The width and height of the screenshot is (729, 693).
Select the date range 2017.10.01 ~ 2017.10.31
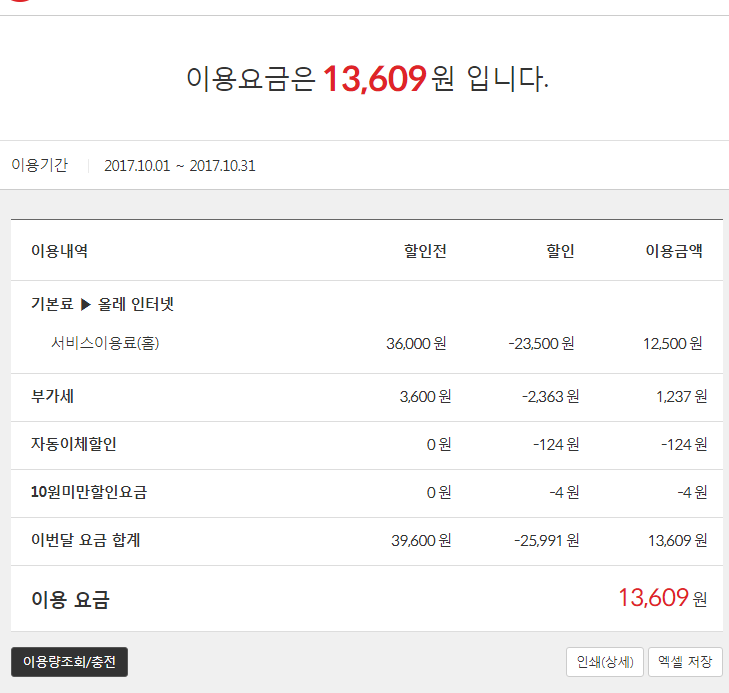point(179,166)
